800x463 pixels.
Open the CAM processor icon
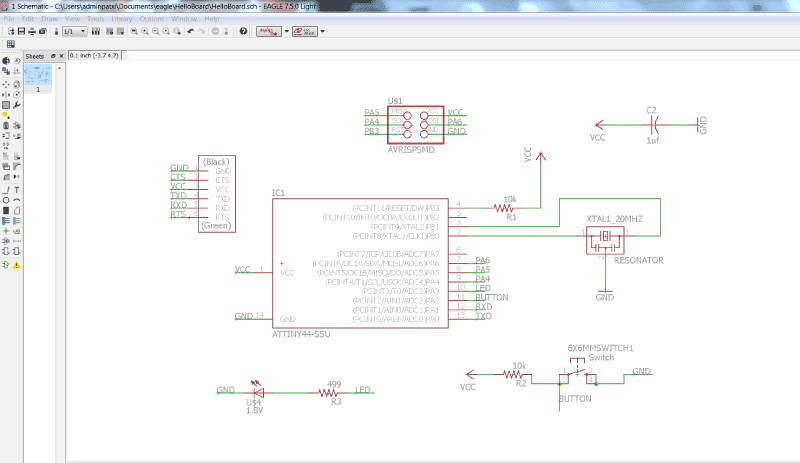pos(43,31)
